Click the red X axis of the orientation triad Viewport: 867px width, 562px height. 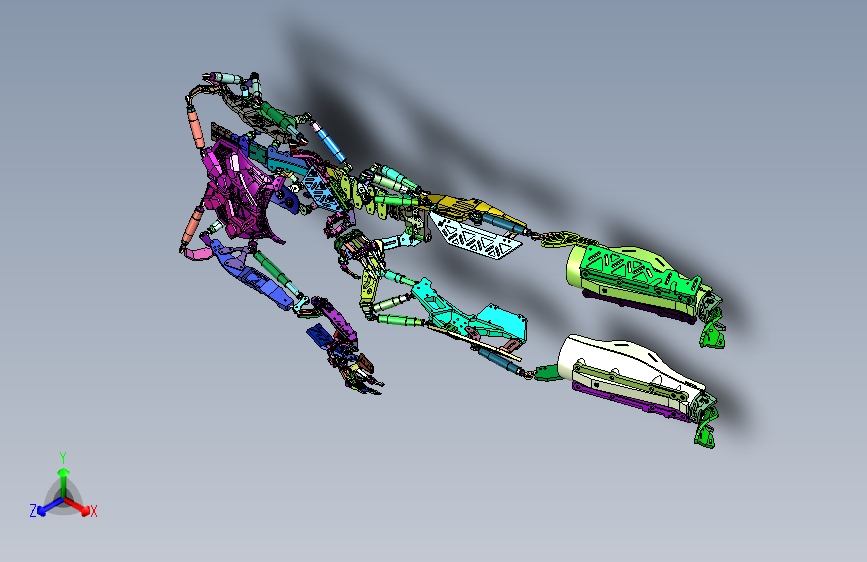pyautogui.click(x=78, y=507)
